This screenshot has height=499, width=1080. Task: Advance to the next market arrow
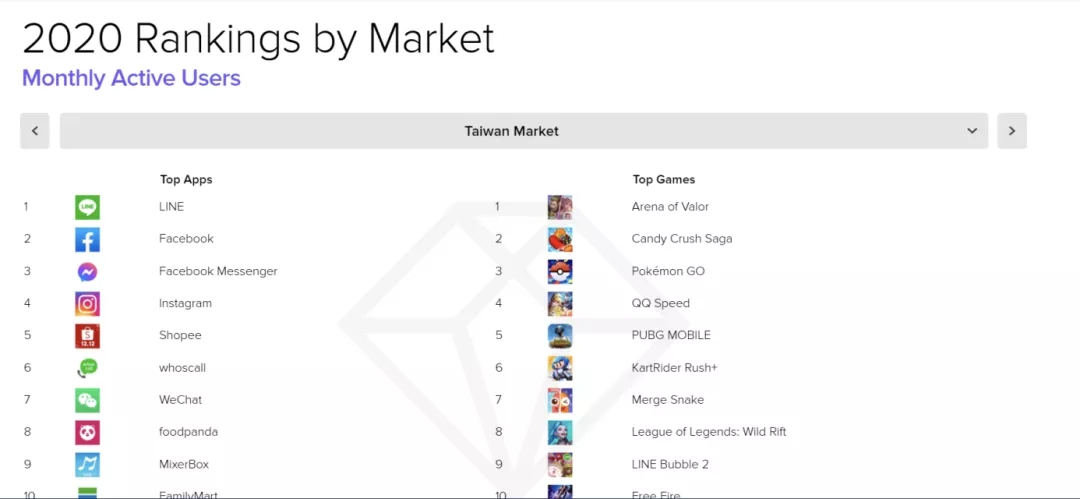[1012, 131]
